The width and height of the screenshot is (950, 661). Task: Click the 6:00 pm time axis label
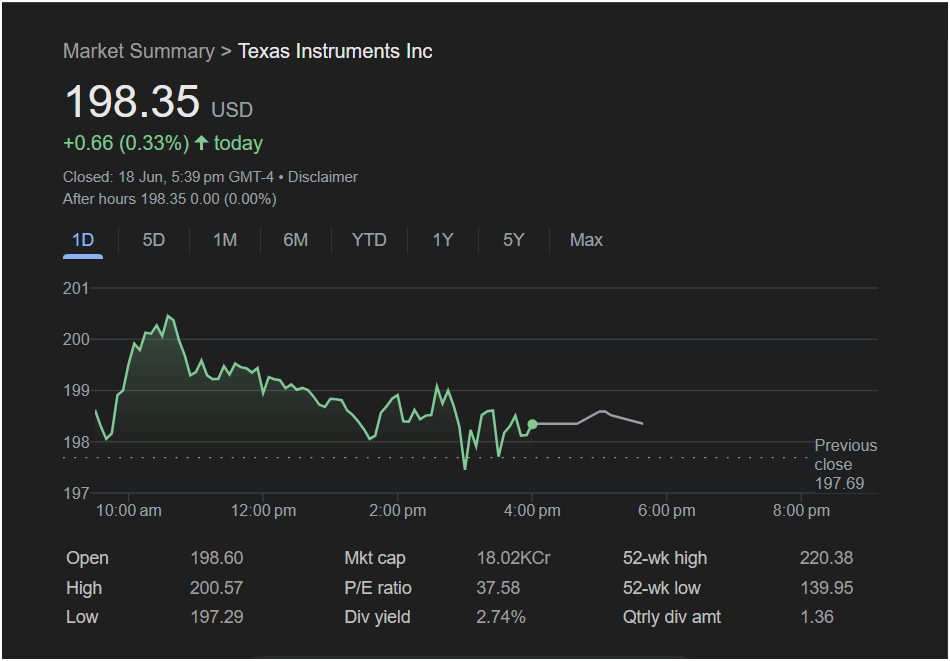point(666,511)
